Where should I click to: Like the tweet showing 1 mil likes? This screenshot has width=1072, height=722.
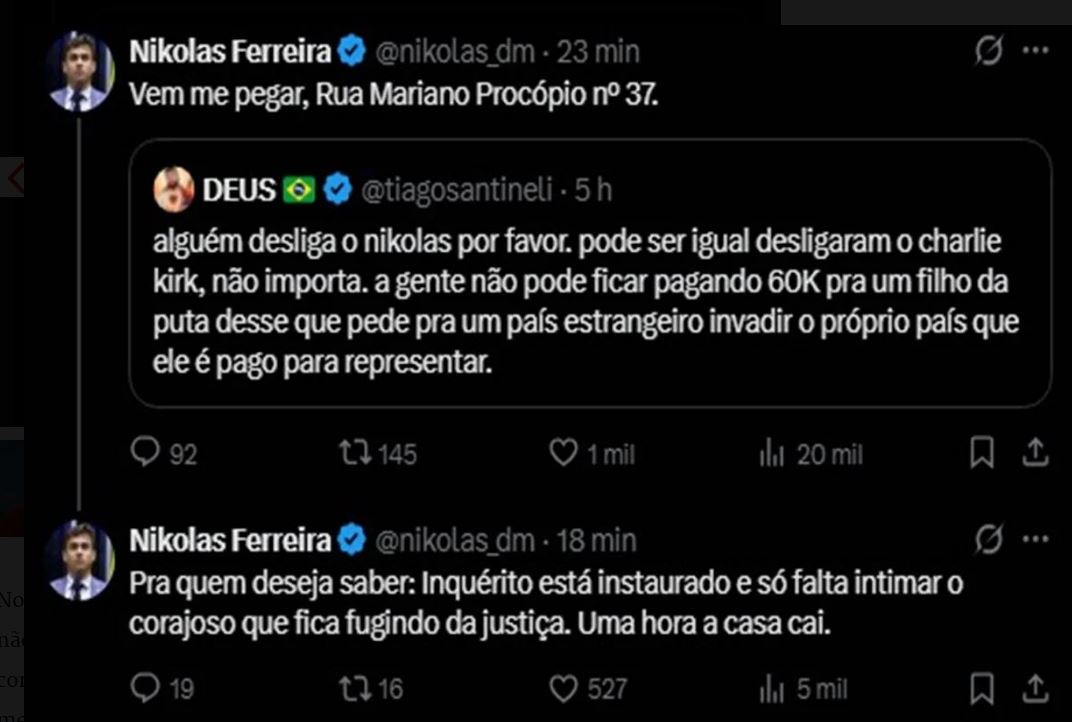565,455
